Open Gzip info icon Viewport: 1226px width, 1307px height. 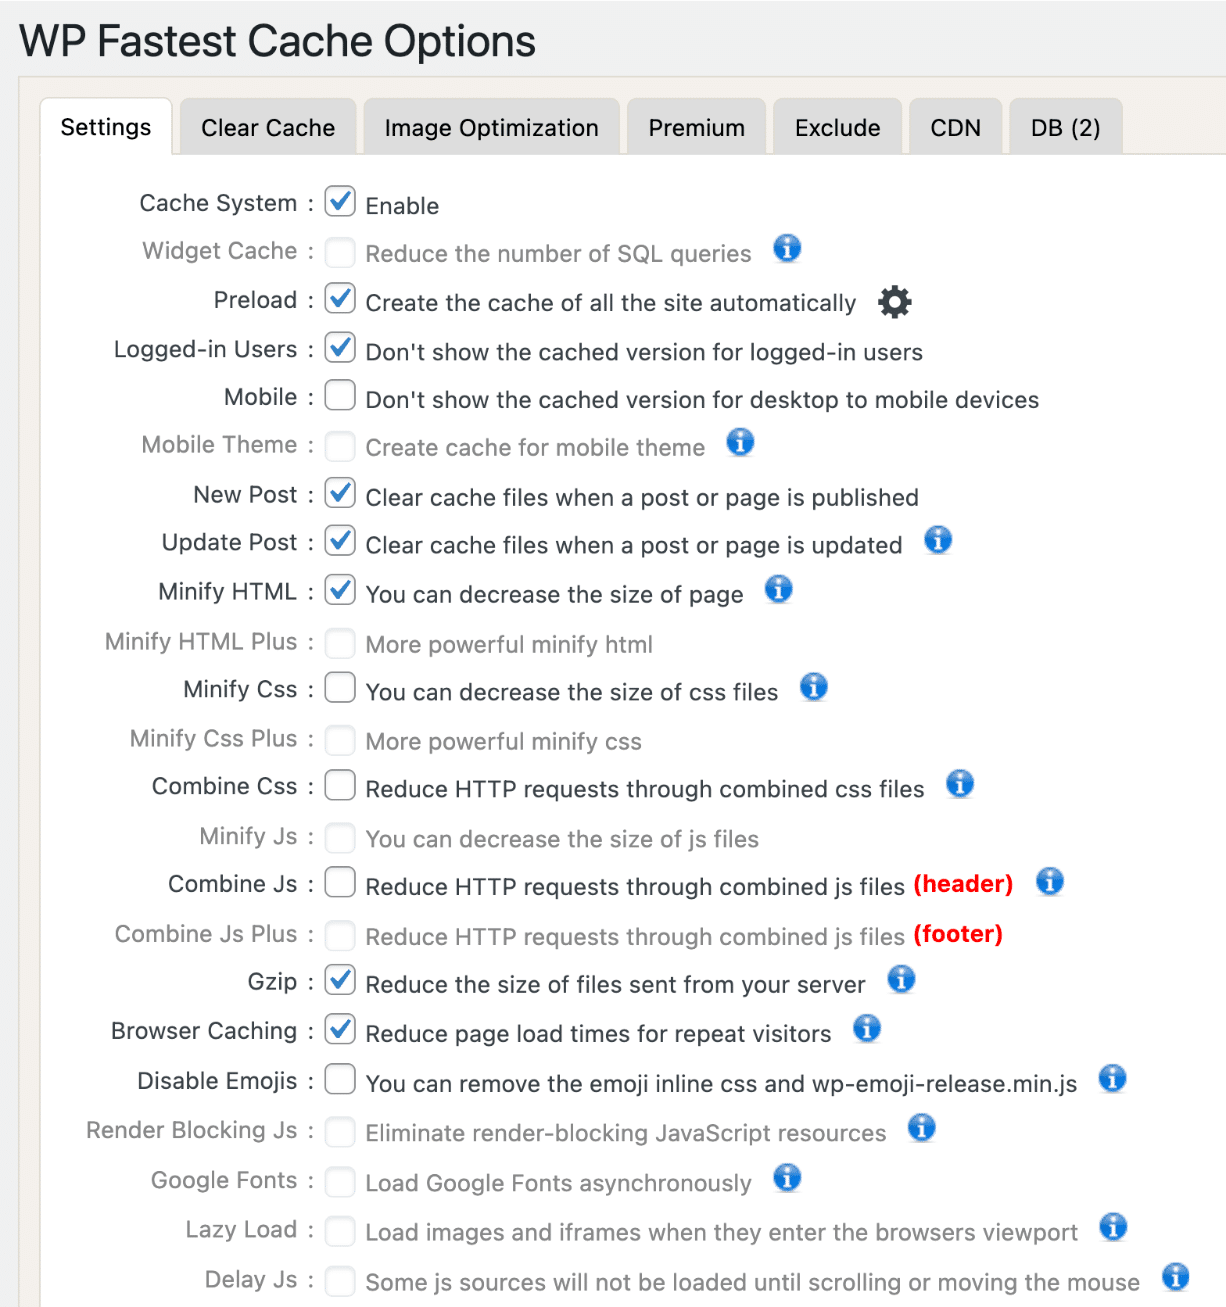point(901,979)
